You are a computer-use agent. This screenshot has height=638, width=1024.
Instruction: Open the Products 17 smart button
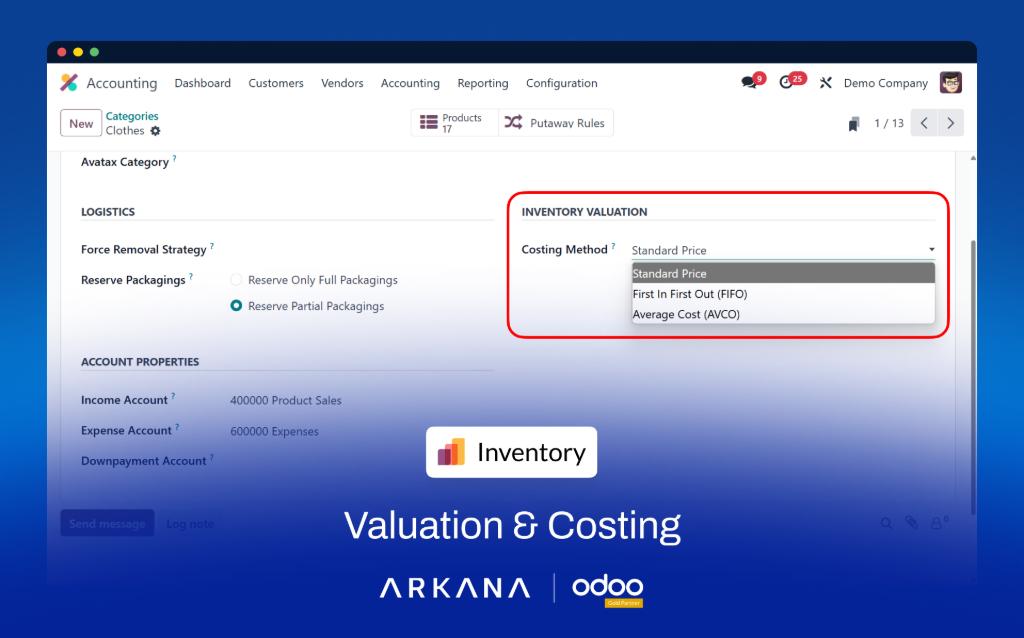tap(455, 123)
